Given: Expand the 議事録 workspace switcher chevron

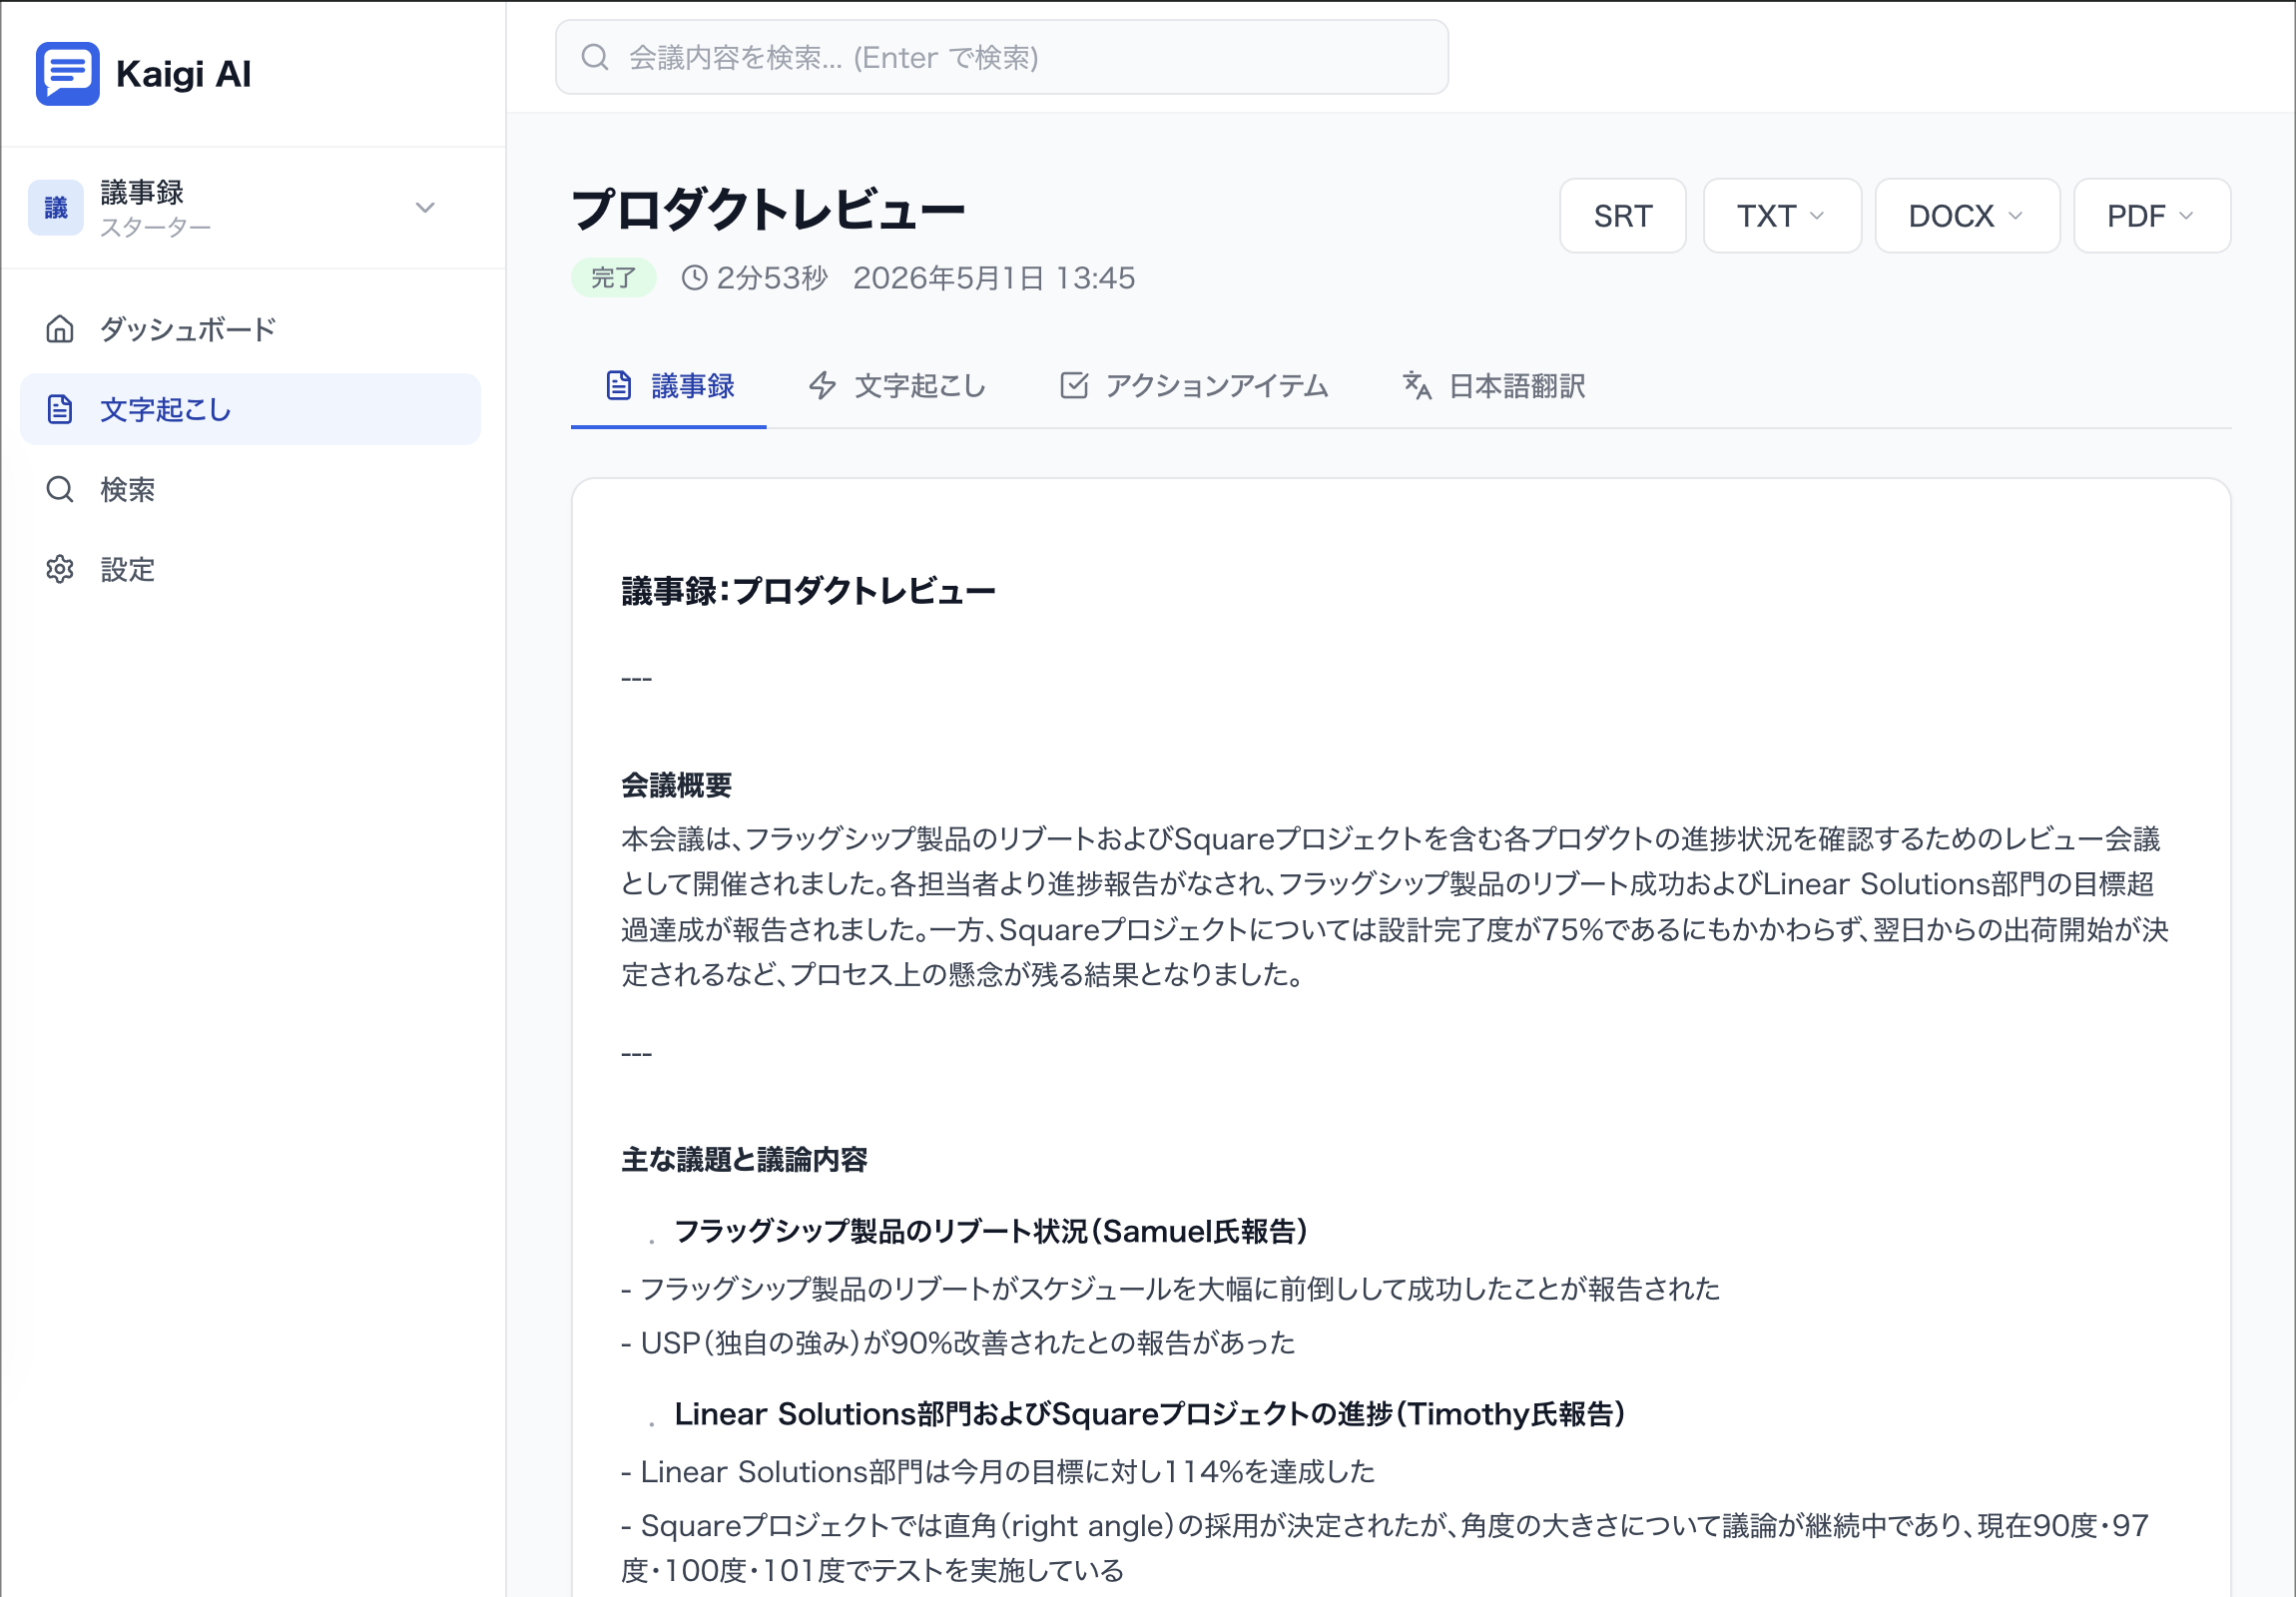Looking at the screenshot, I should tap(425, 207).
